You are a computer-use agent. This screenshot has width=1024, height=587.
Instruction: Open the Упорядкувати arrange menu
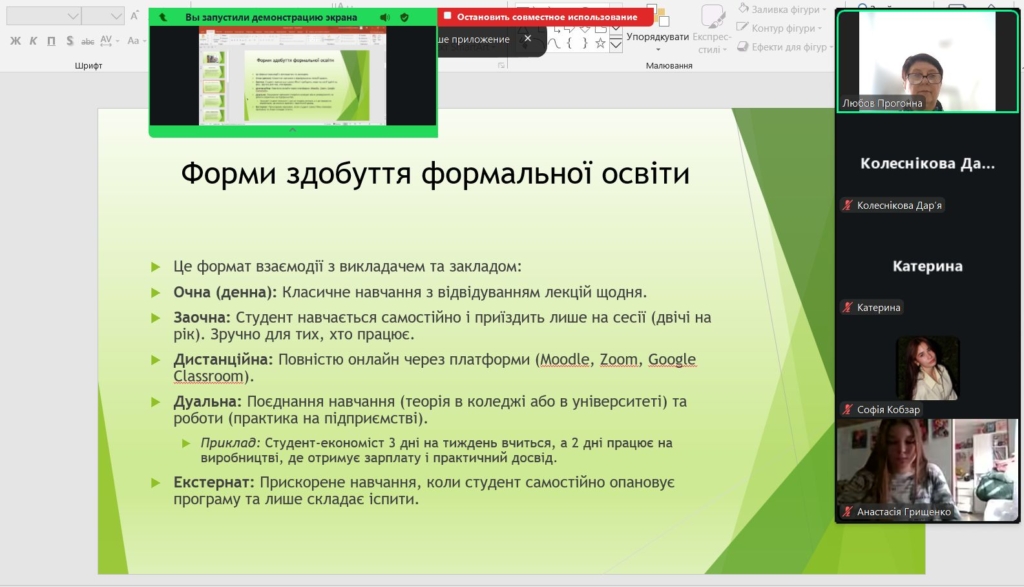coord(657,37)
